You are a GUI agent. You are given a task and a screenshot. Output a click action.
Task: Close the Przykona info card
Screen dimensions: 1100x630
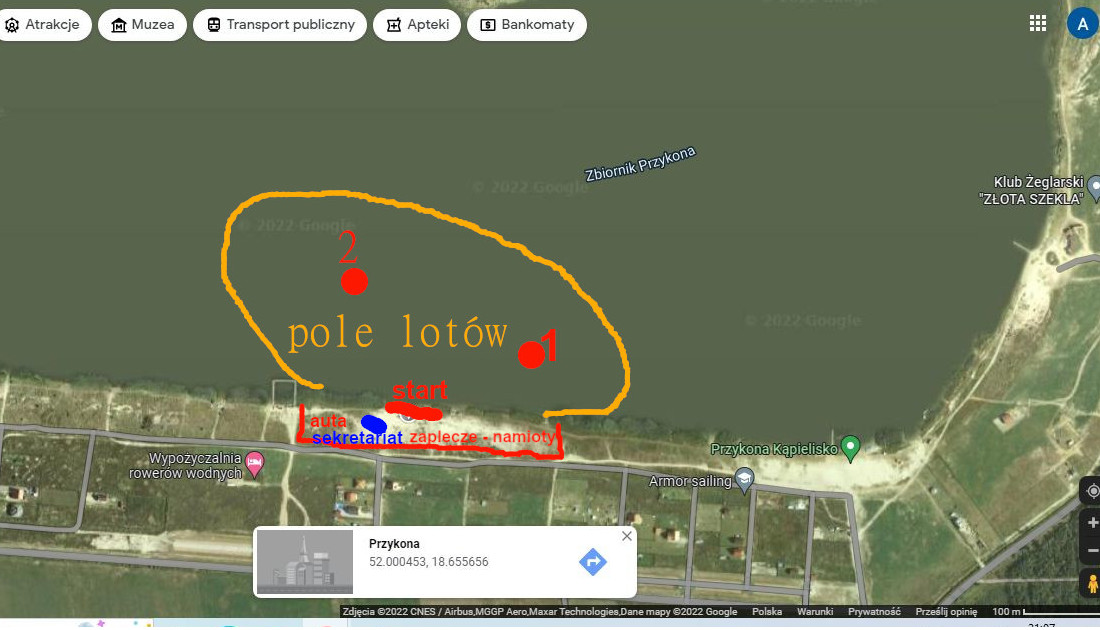[626, 536]
